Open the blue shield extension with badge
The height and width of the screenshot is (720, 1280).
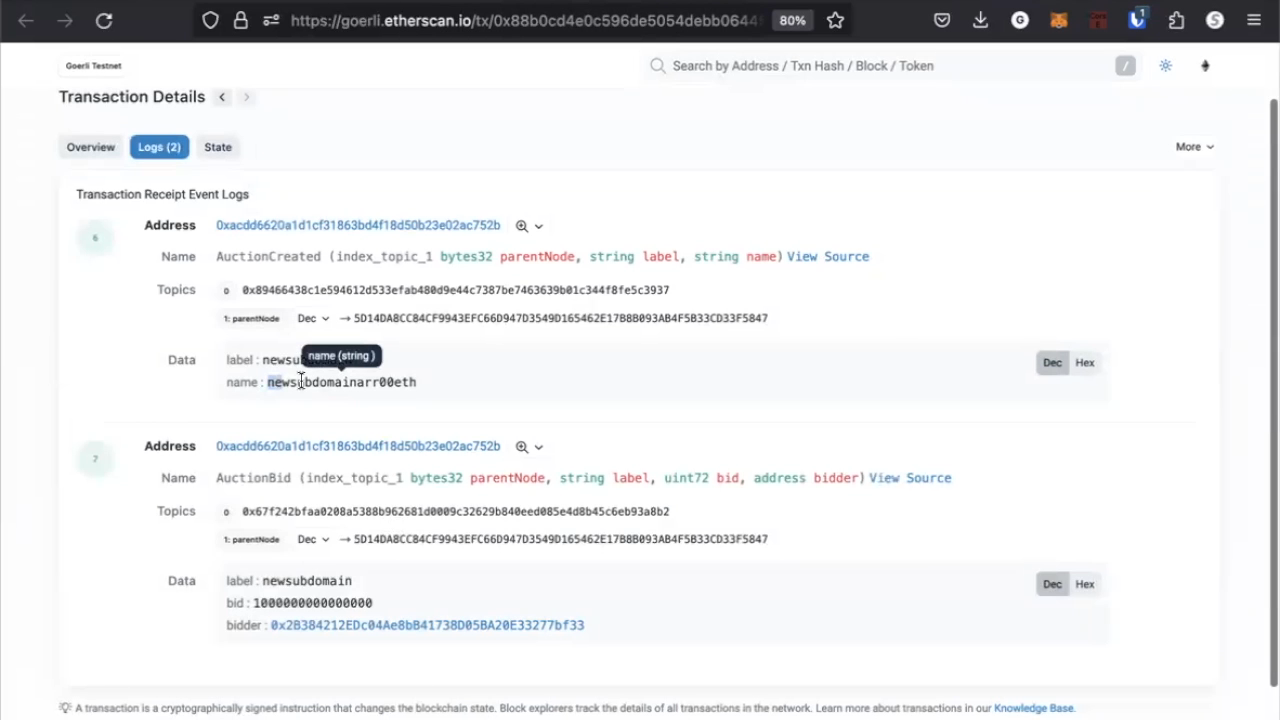coord(1137,19)
